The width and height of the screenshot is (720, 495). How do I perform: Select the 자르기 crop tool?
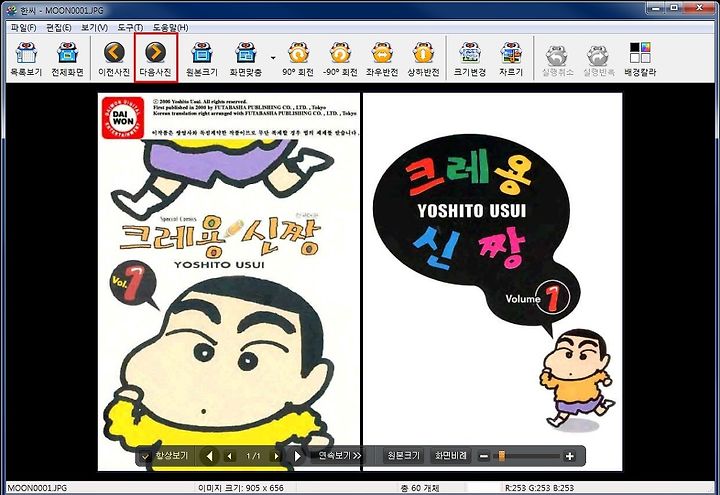511,59
